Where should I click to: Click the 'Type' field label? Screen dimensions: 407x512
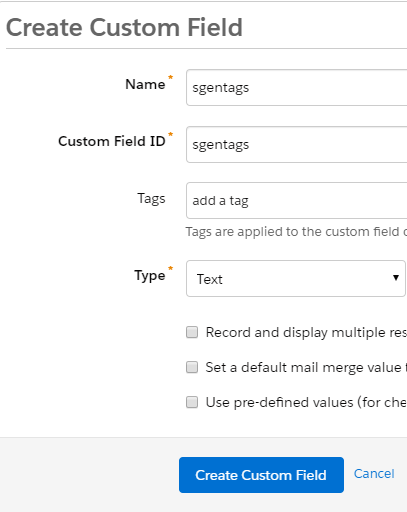click(150, 276)
